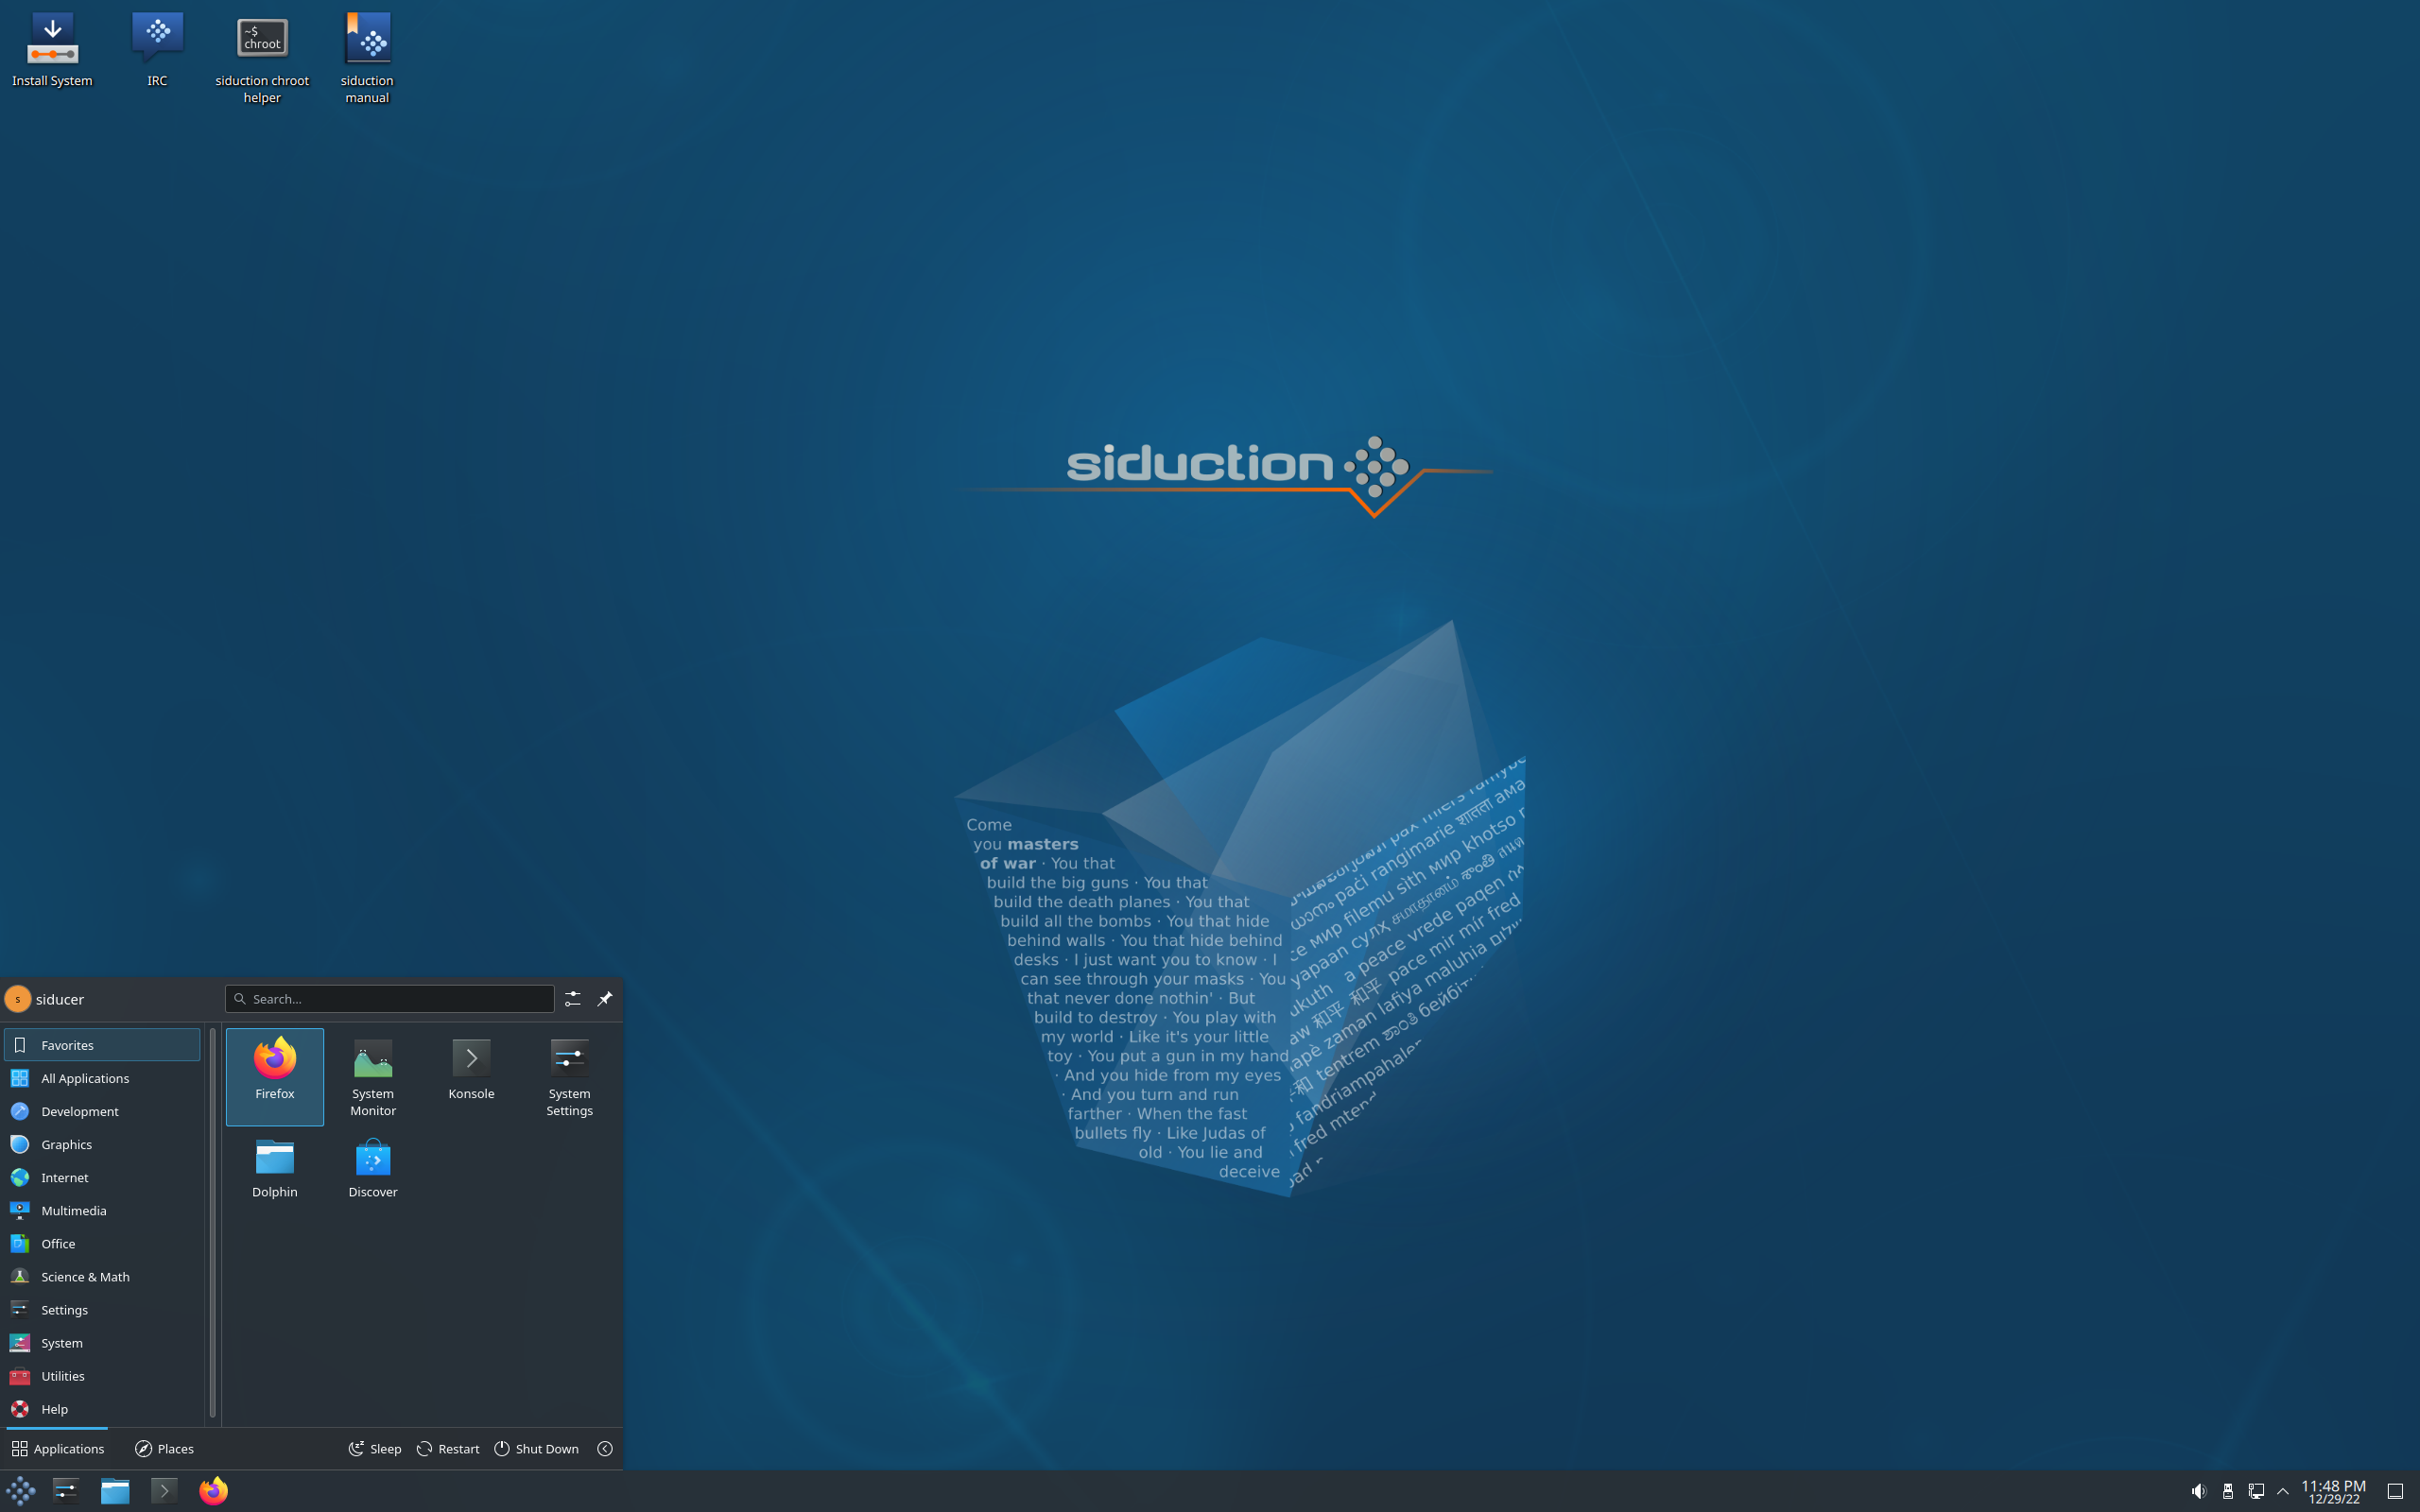The width and height of the screenshot is (2420, 1512).
Task: Click the Shut Down button
Action: coord(537,1449)
